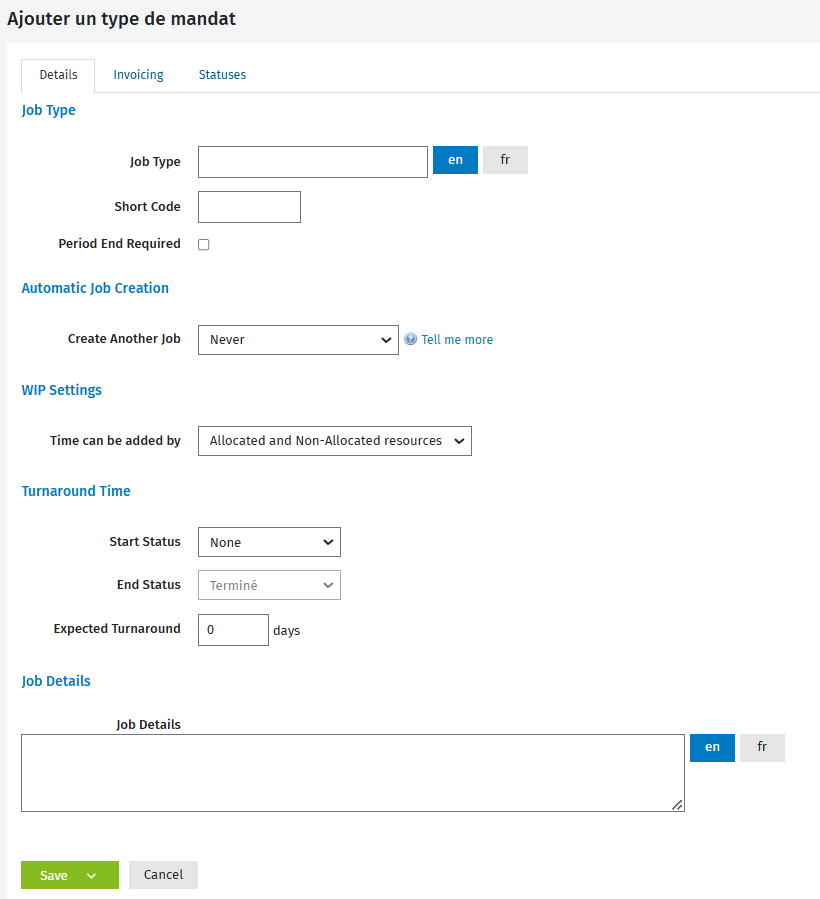The width and height of the screenshot is (820, 899).
Task: Switch Job Details language to 'en'
Action: pos(712,748)
